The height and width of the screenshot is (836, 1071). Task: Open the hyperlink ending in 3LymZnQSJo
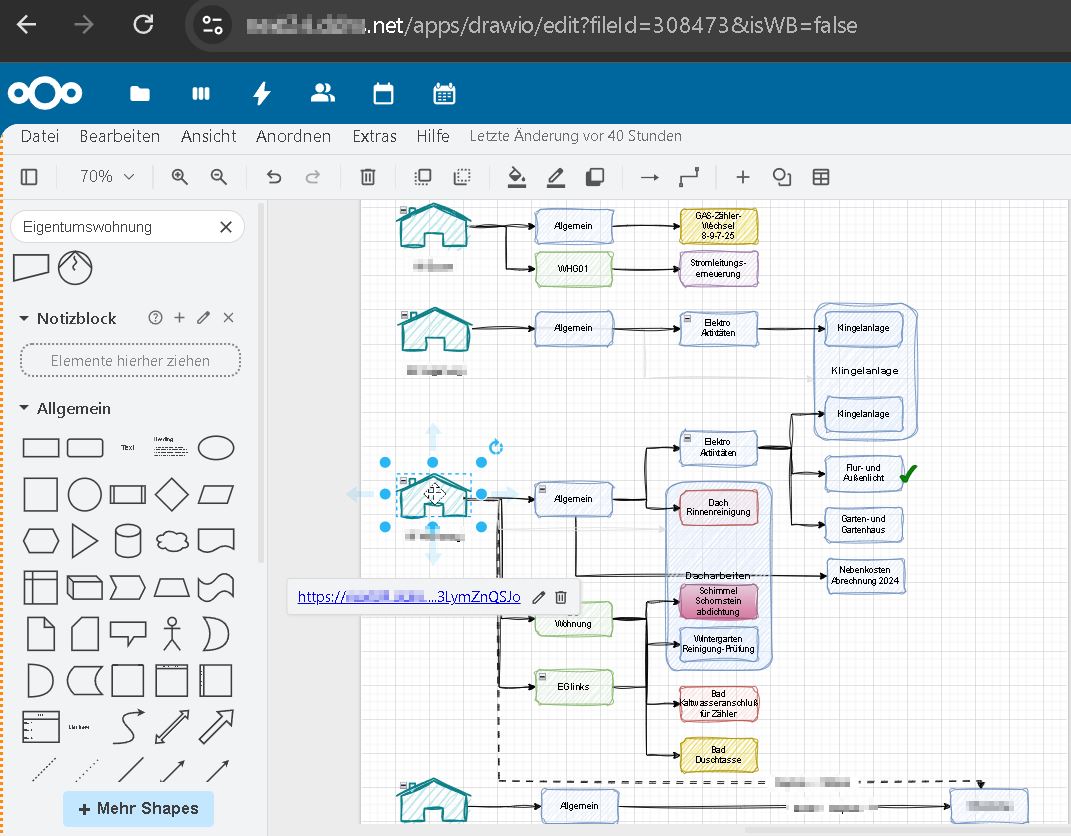(x=409, y=597)
